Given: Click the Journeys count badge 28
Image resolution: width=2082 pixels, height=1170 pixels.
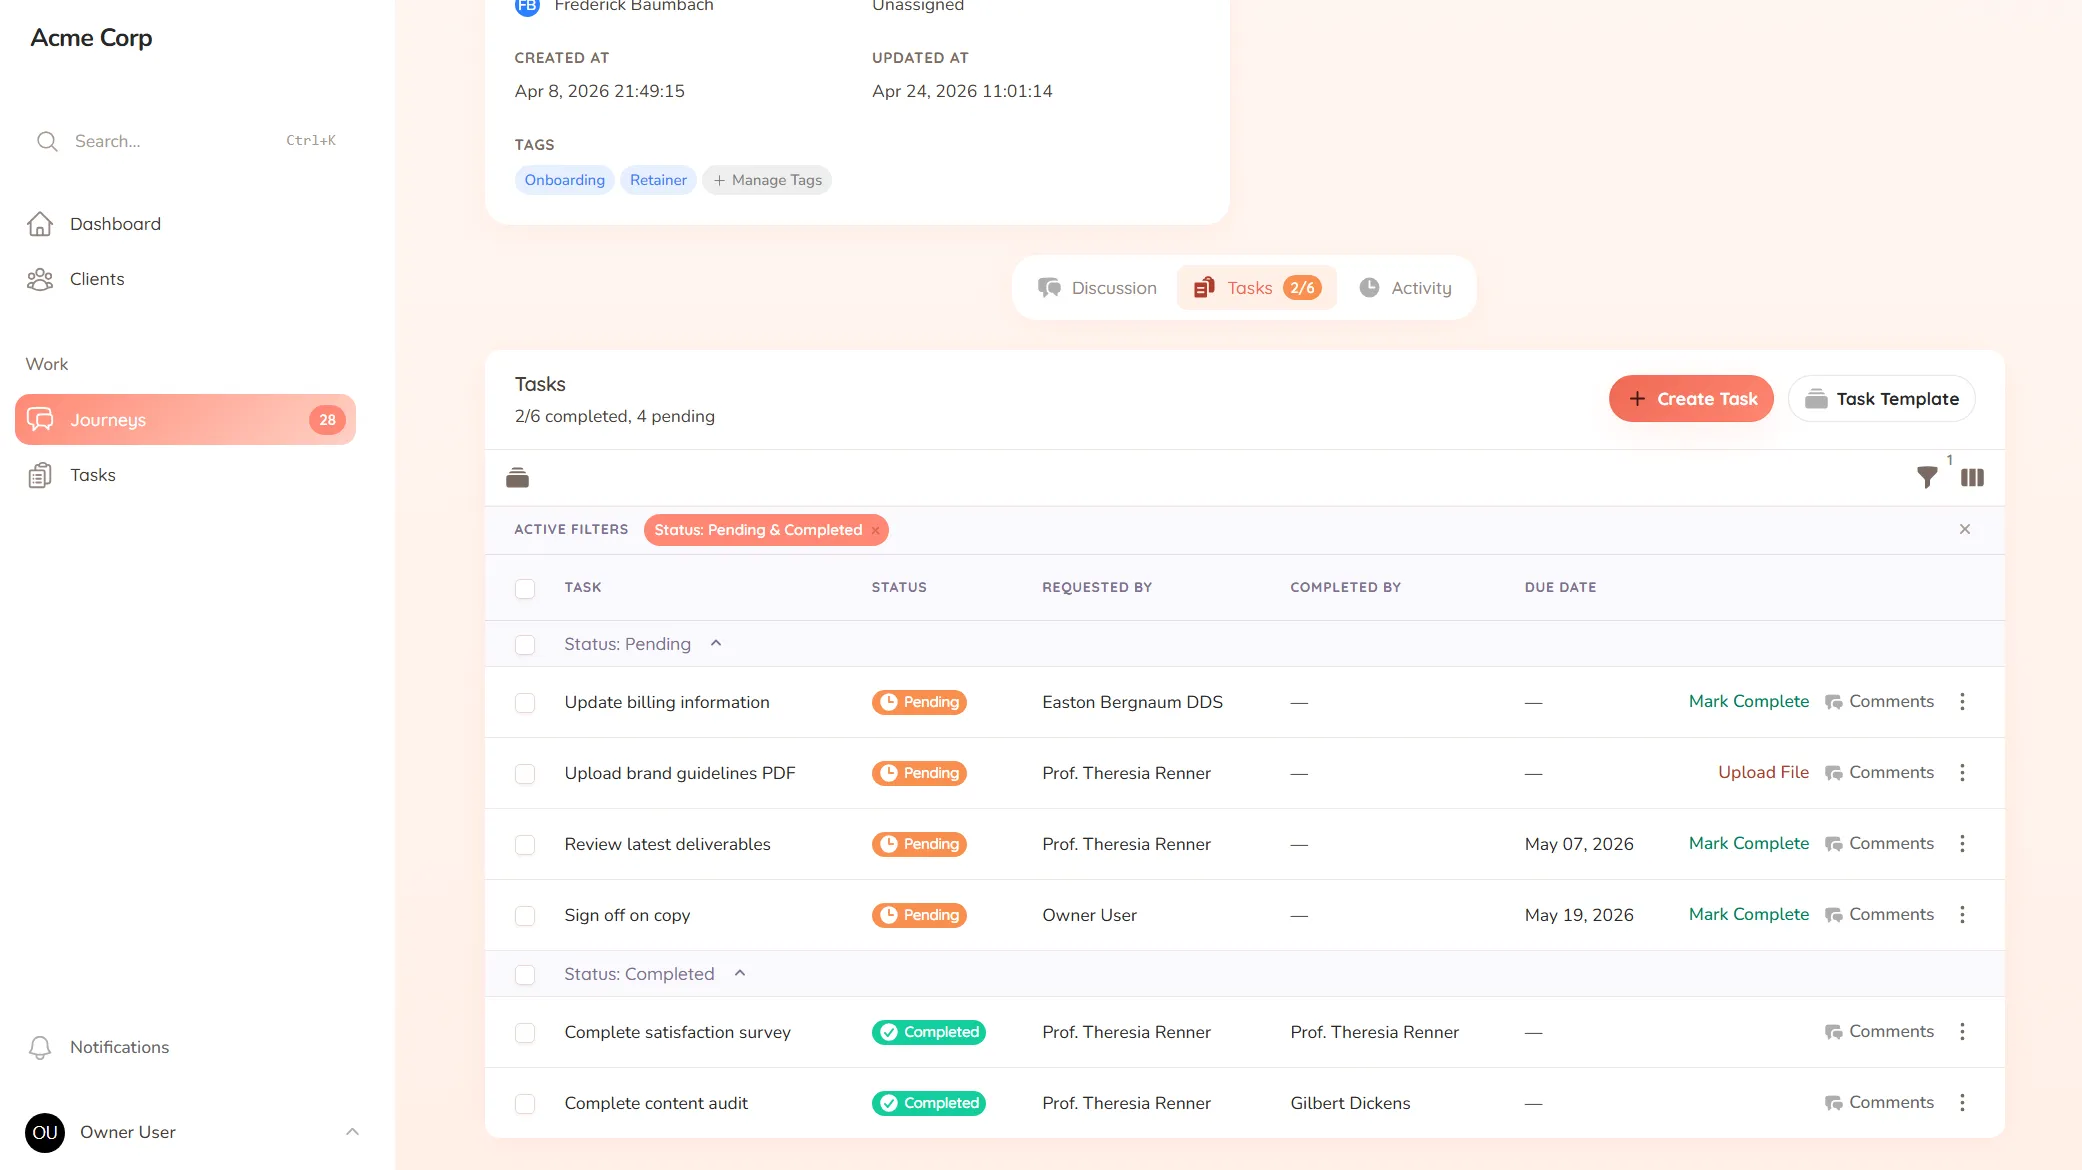Looking at the screenshot, I should coord(327,420).
